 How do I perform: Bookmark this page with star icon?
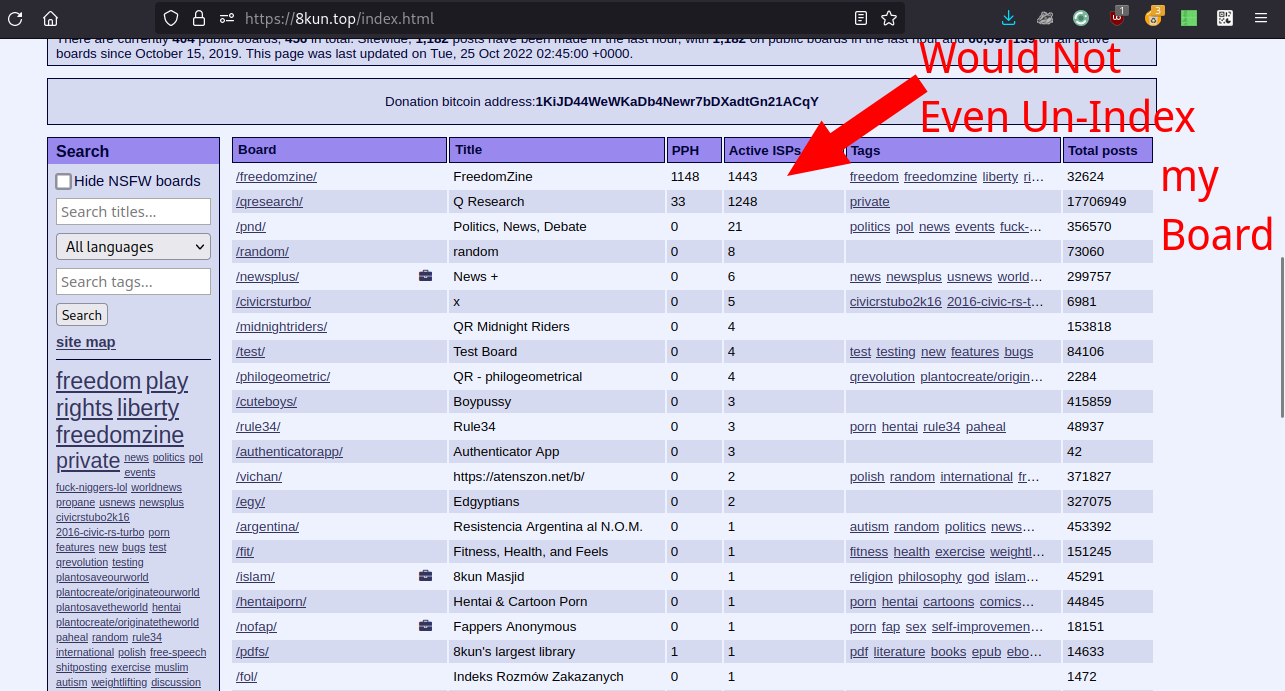coord(889,18)
